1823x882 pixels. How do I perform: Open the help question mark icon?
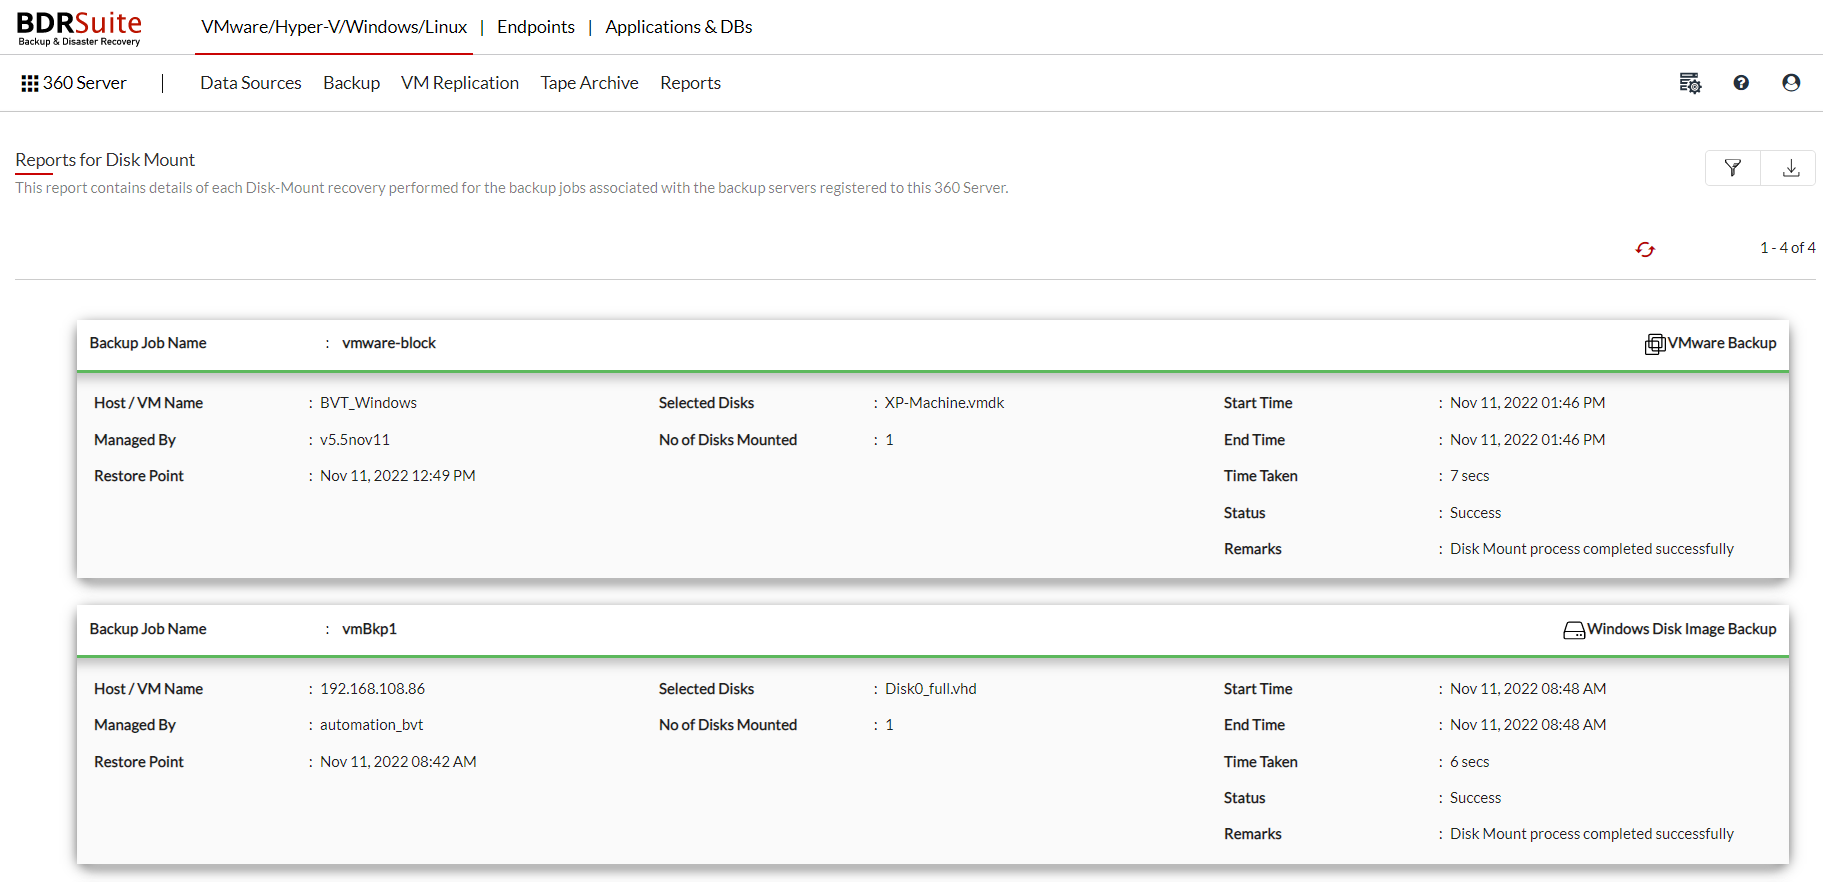pyautogui.click(x=1741, y=83)
